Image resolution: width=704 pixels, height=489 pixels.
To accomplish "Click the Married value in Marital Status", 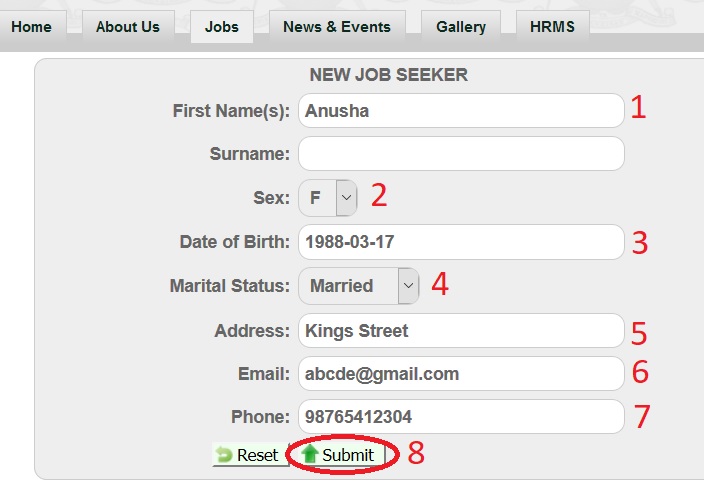I will coord(347,286).
